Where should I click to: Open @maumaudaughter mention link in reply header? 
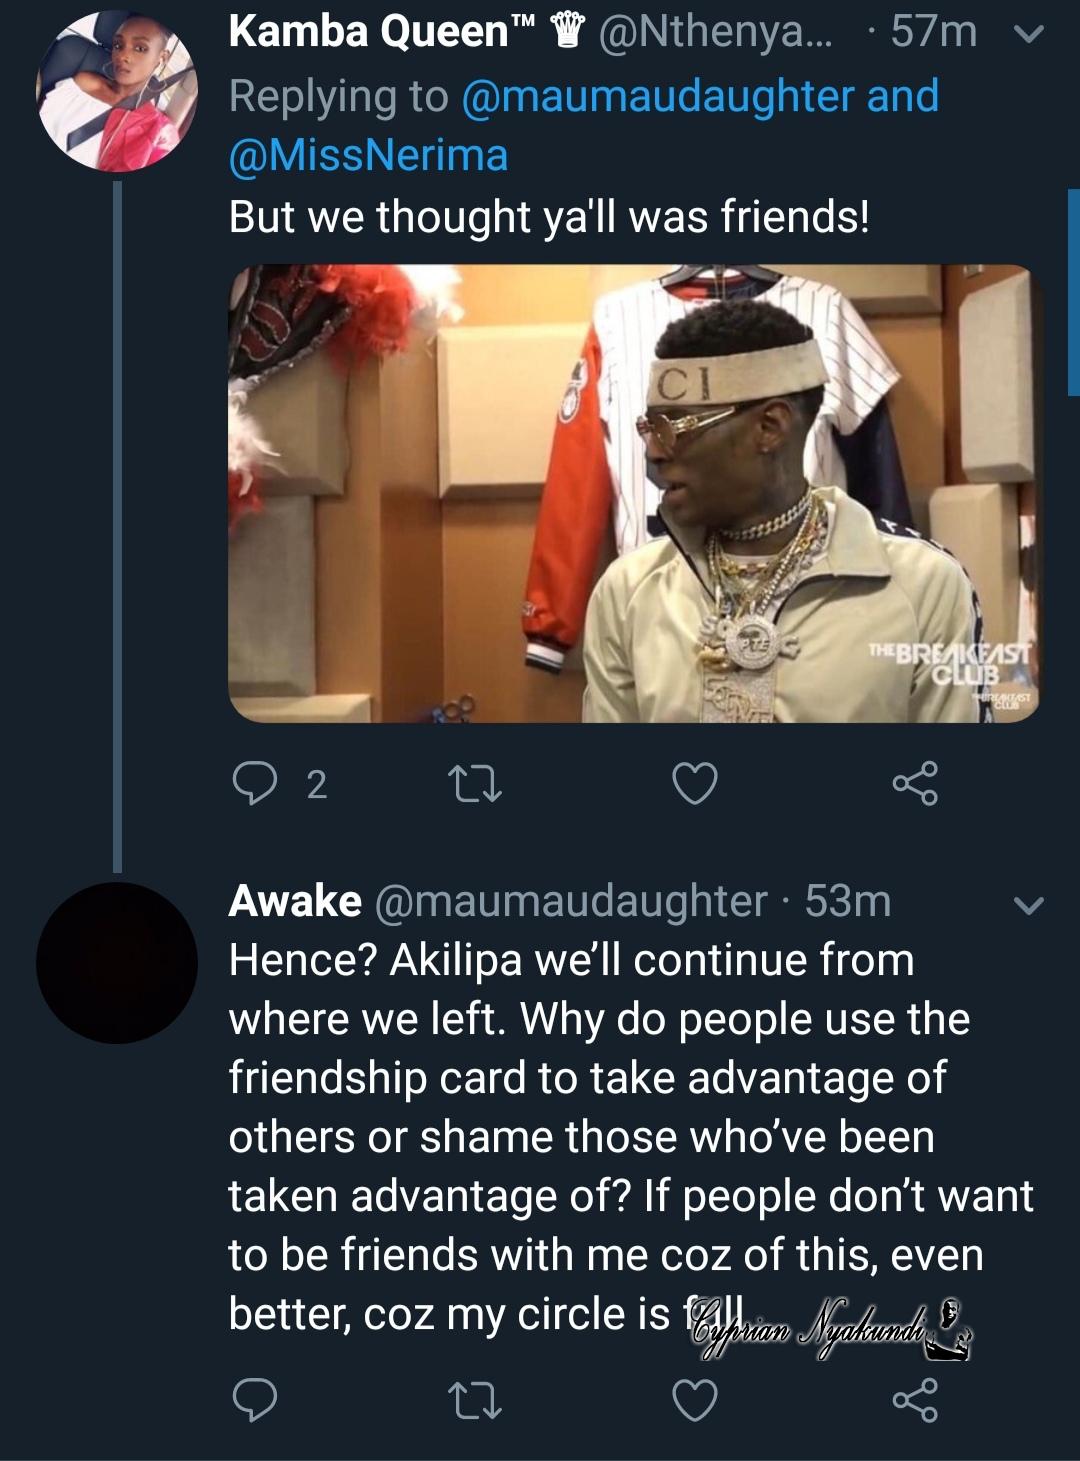click(x=658, y=97)
